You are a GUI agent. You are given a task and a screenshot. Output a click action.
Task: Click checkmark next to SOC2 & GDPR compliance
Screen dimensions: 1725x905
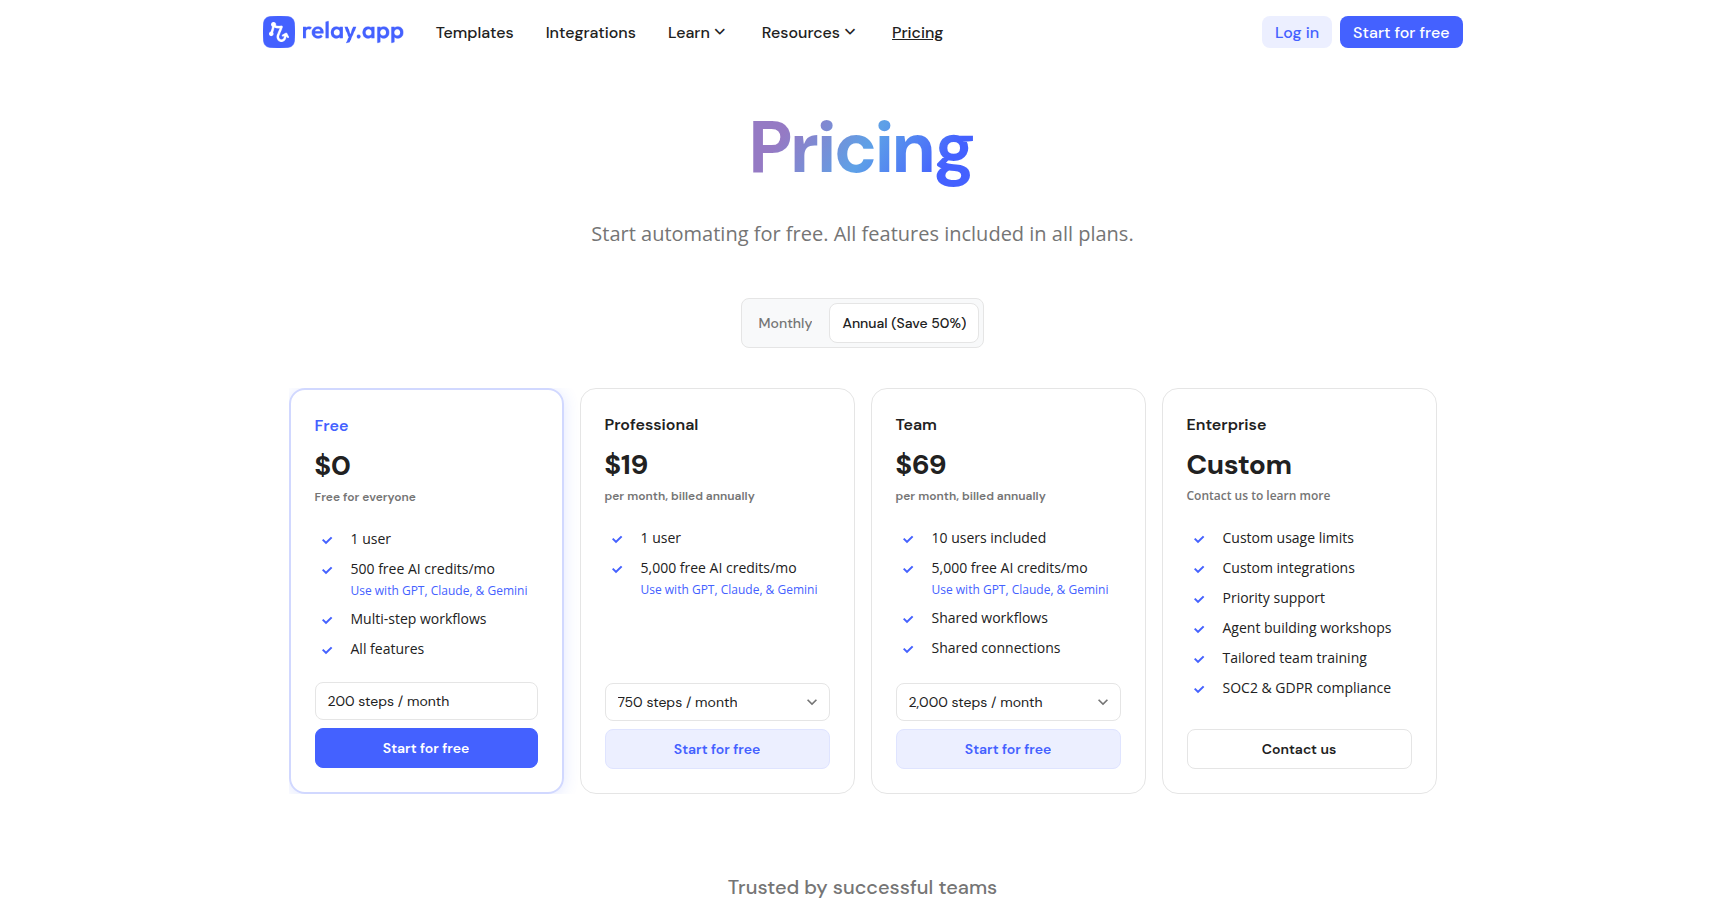click(1199, 689)
